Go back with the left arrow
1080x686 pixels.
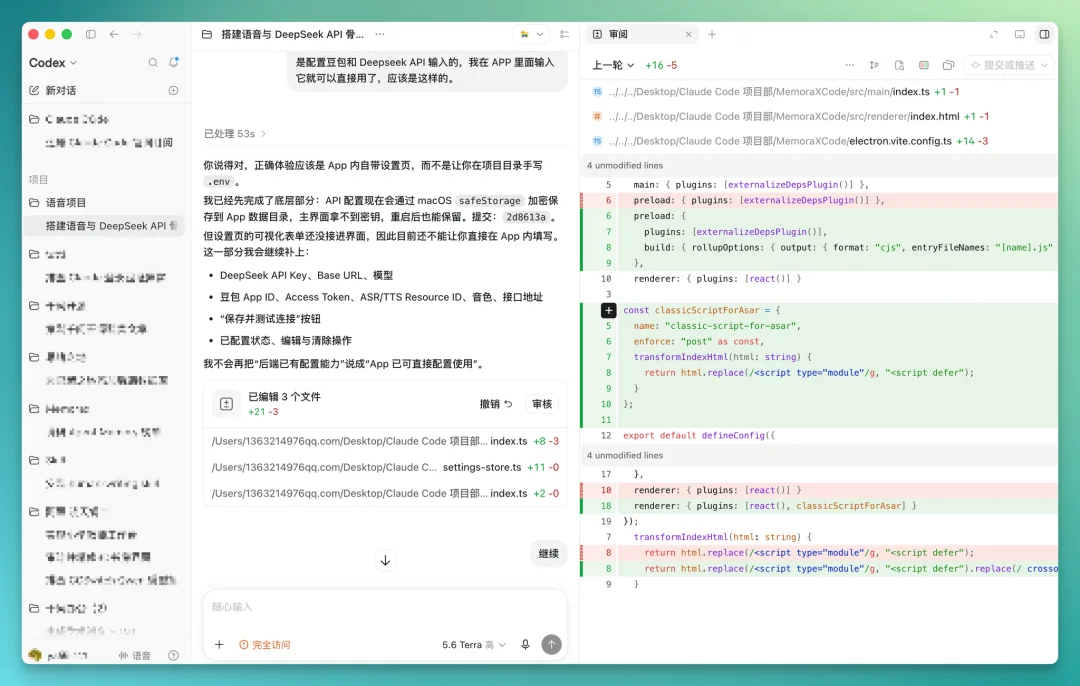click(x=114, y=34)
